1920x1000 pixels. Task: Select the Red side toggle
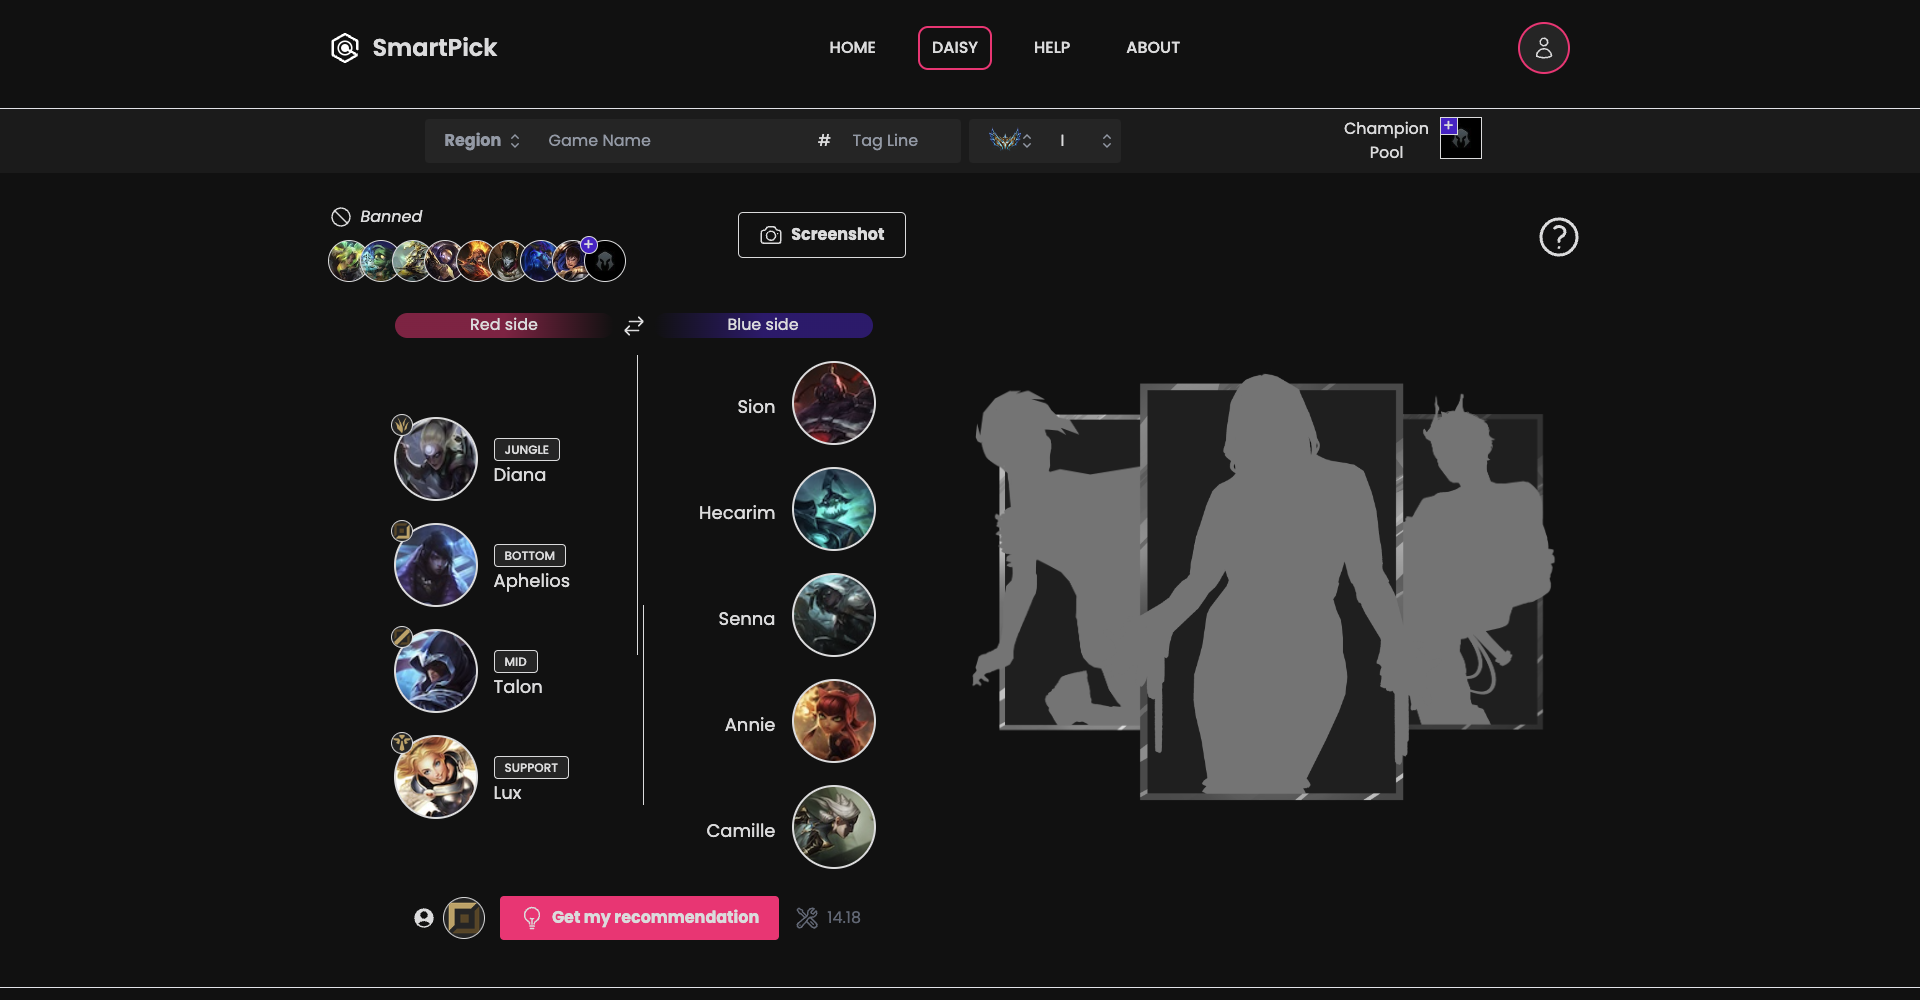pyautogui.click(x=504, y=325)
